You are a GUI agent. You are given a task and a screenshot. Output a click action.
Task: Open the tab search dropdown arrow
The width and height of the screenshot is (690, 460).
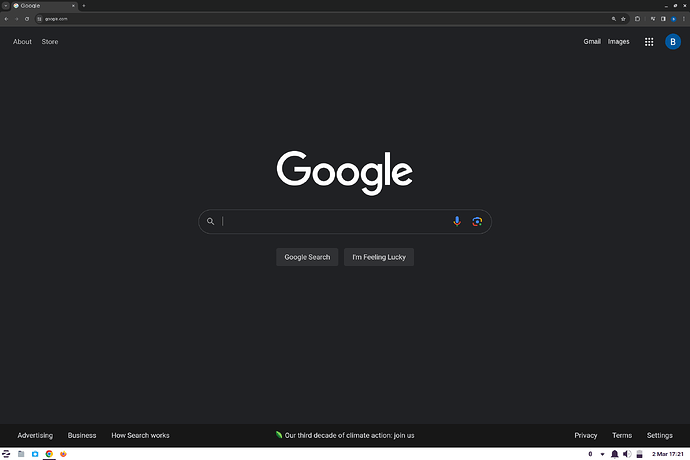pyautogui.click(x=6, y=6)
